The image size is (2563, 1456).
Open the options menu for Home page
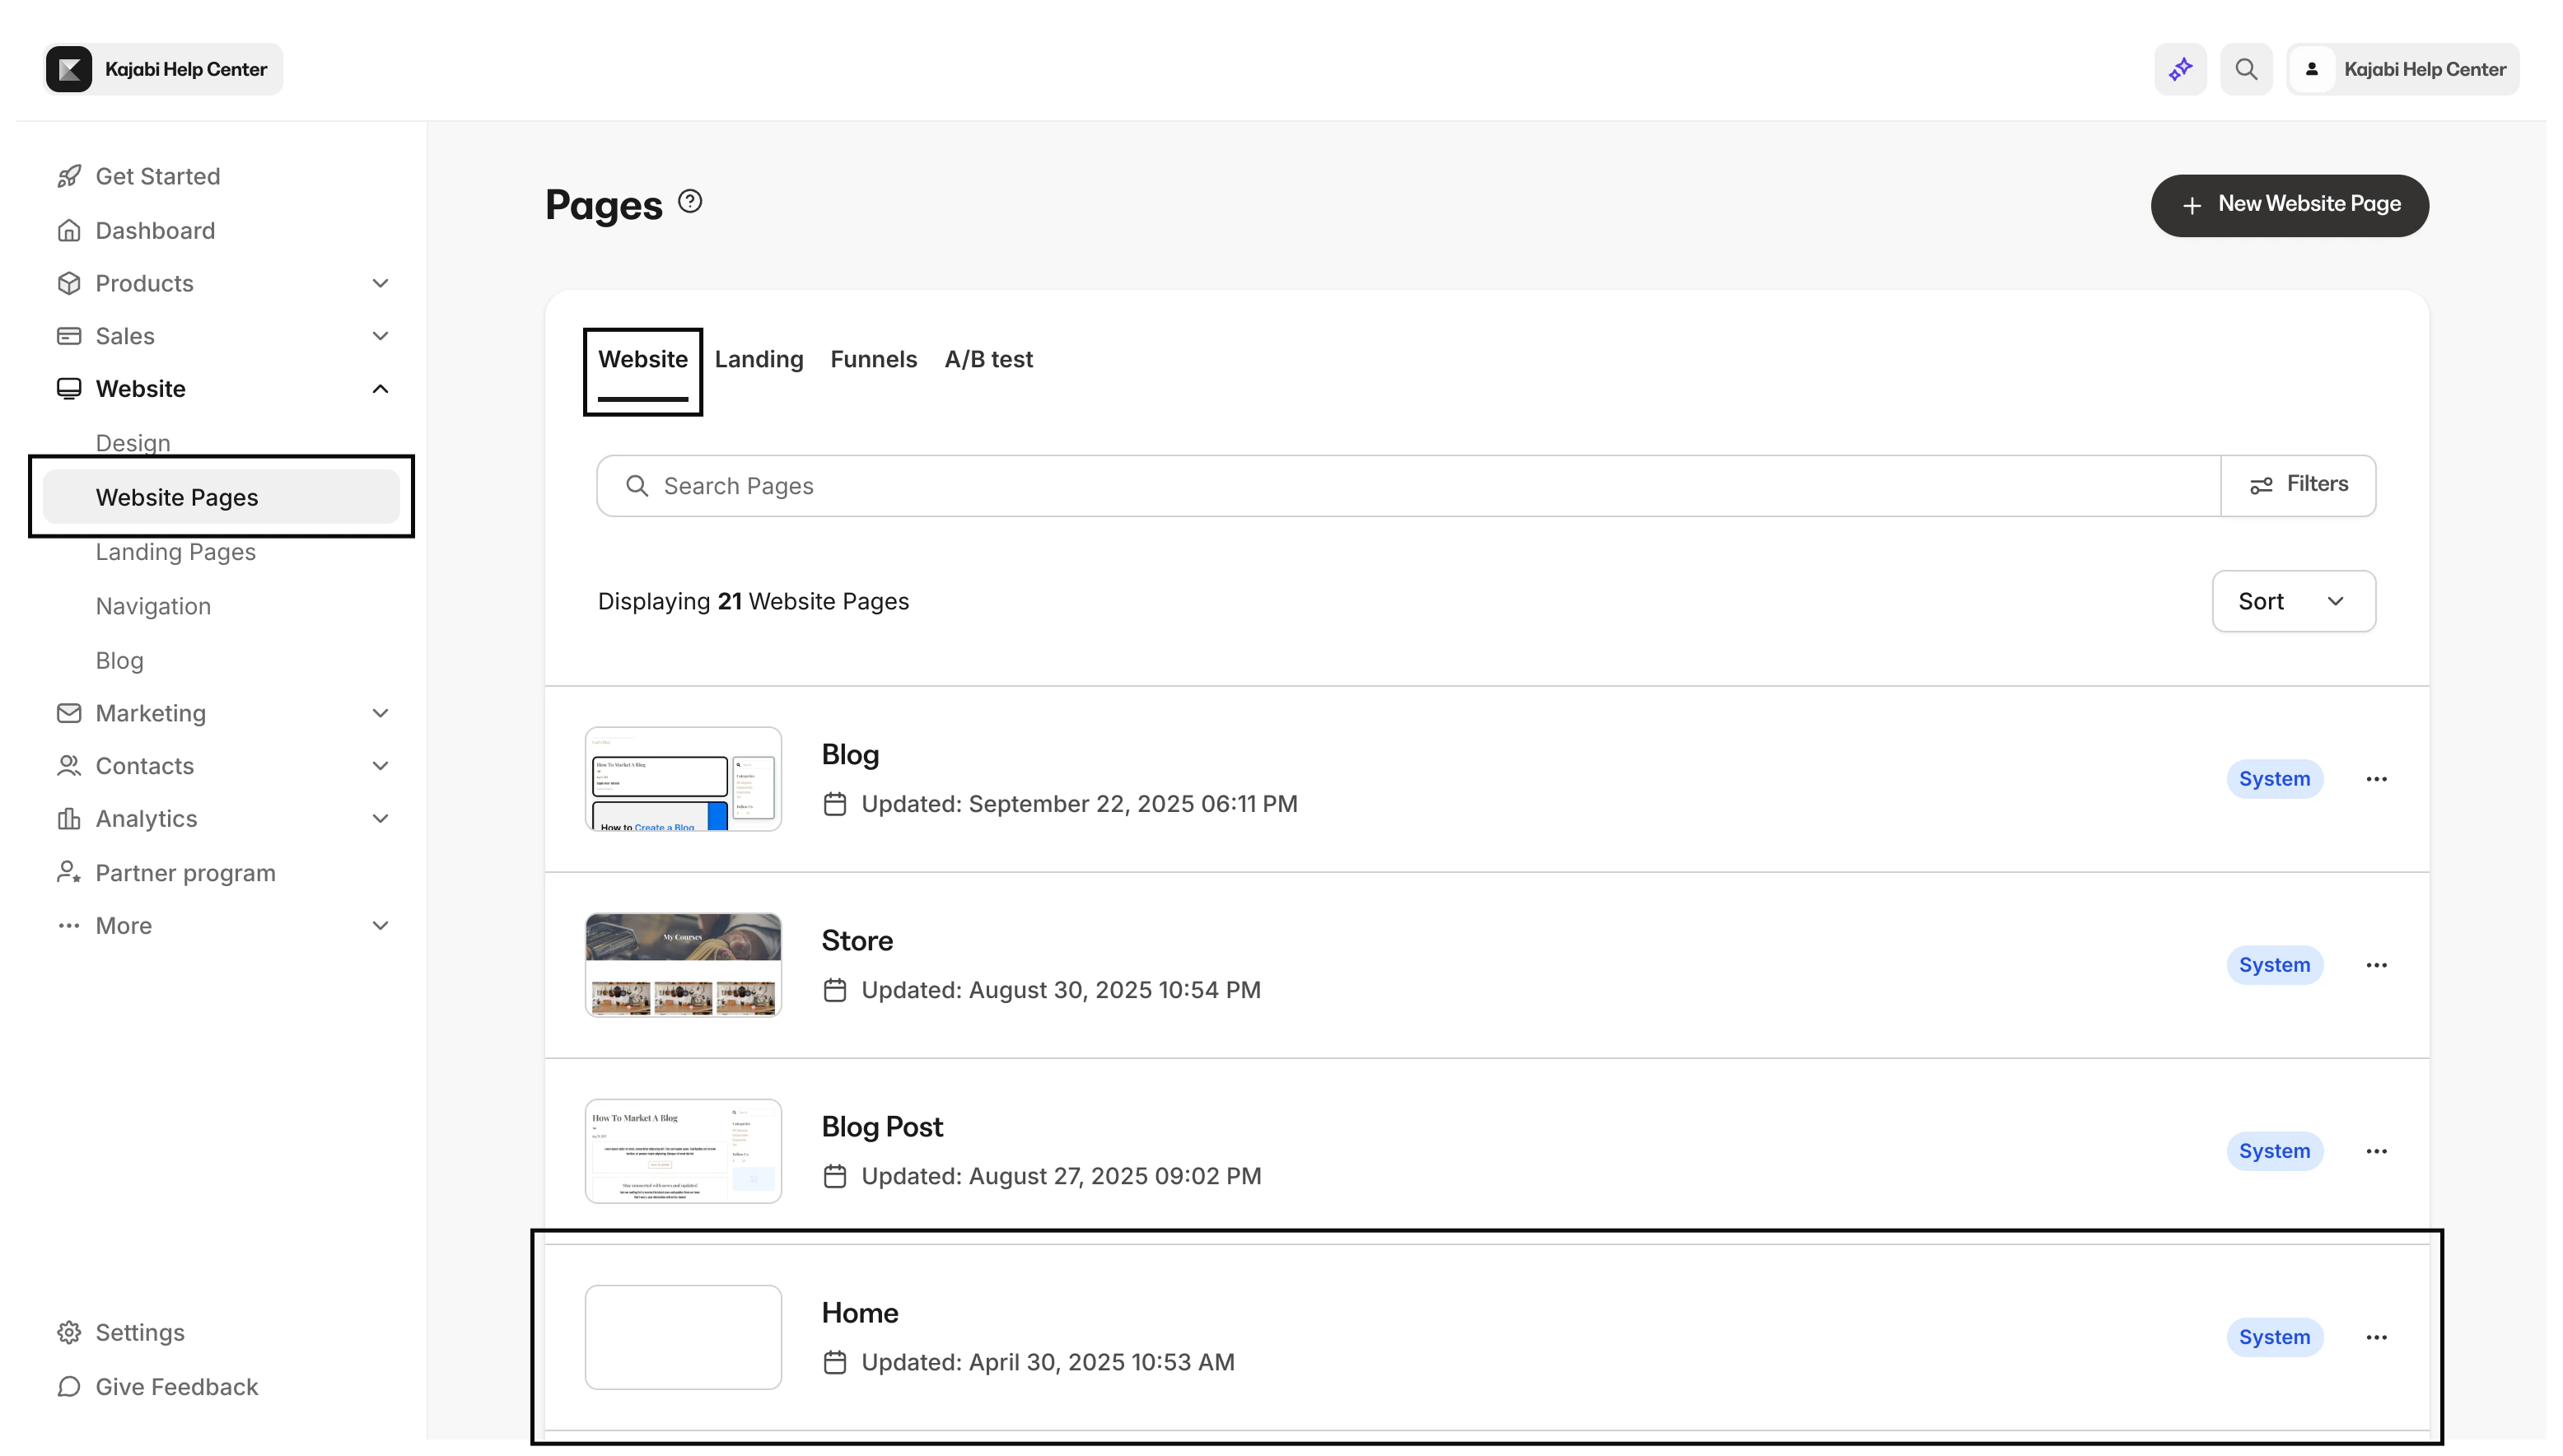coord(2377,1337)
